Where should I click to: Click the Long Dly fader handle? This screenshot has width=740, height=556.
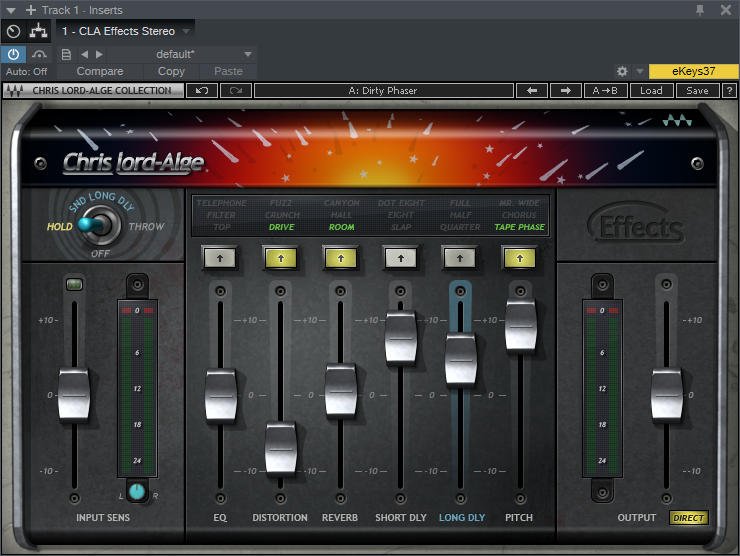(461, 360)
